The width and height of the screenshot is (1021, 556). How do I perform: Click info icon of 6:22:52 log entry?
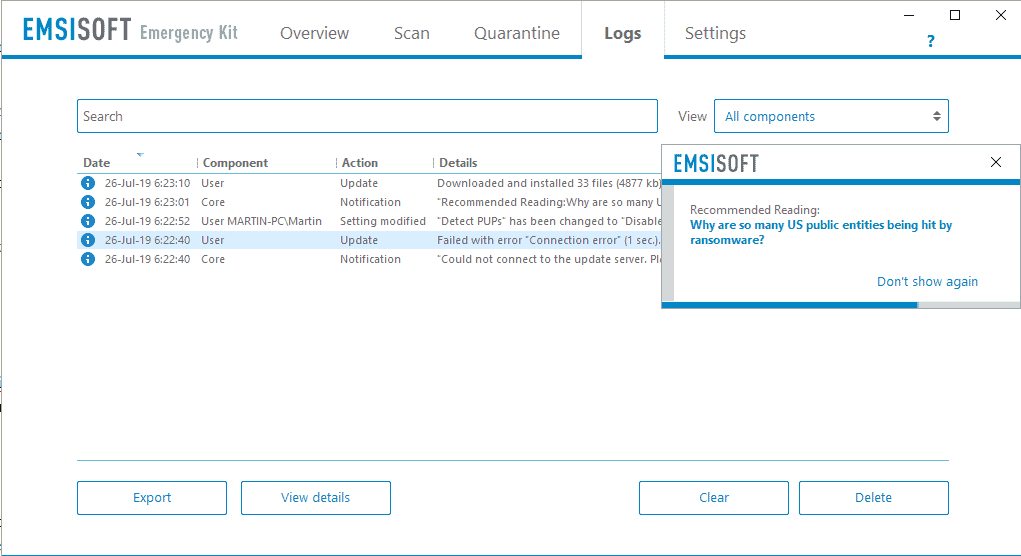coord(88,221)
